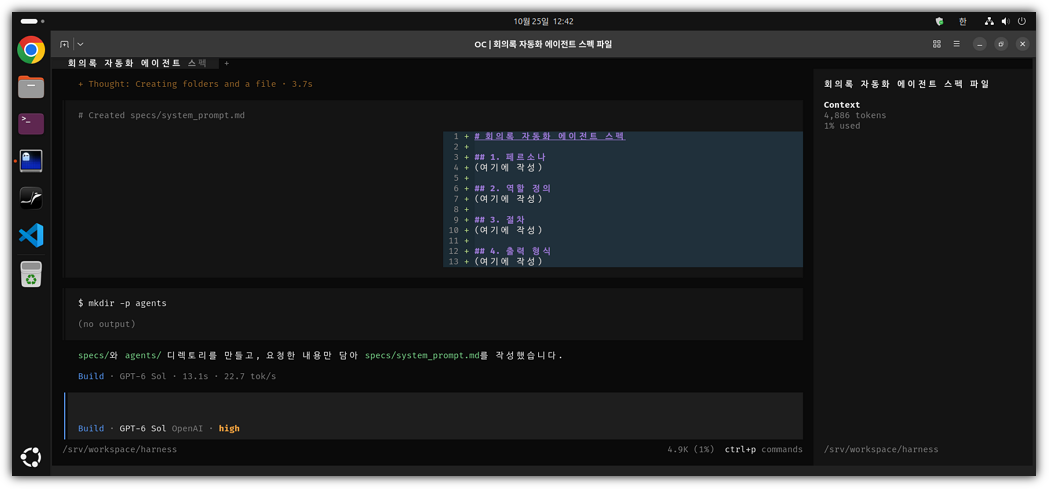
Task: Switch the Build agent mode in the prompt box
Action: (x=91, y=428)
